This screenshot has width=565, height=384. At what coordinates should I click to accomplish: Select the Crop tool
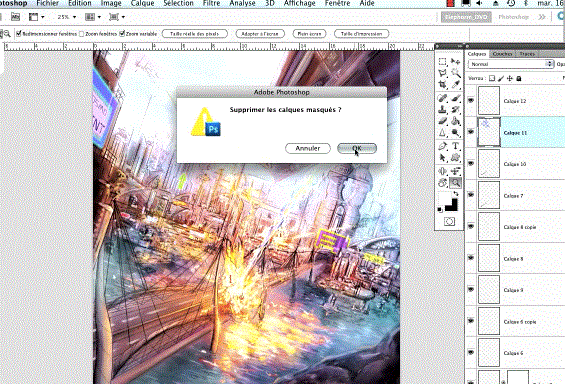pyautogui.click(x=442, y=85)
